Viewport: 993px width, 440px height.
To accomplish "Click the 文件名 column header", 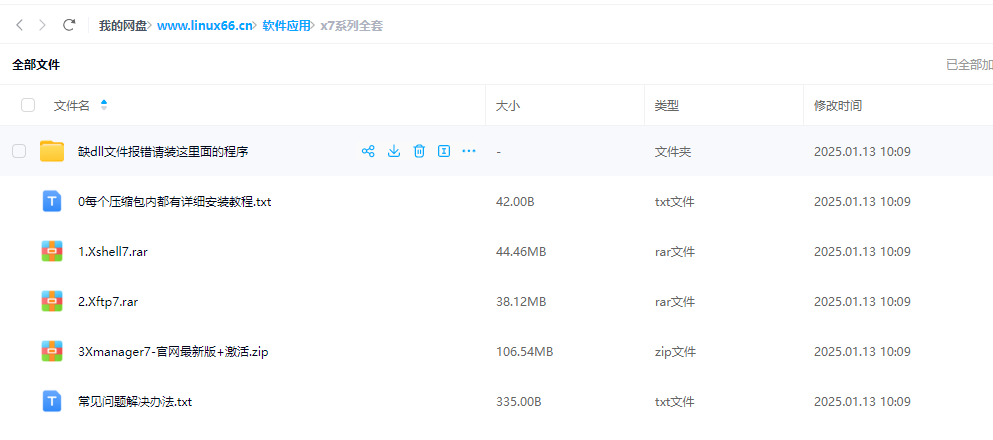I will click(x=72, y=106).
